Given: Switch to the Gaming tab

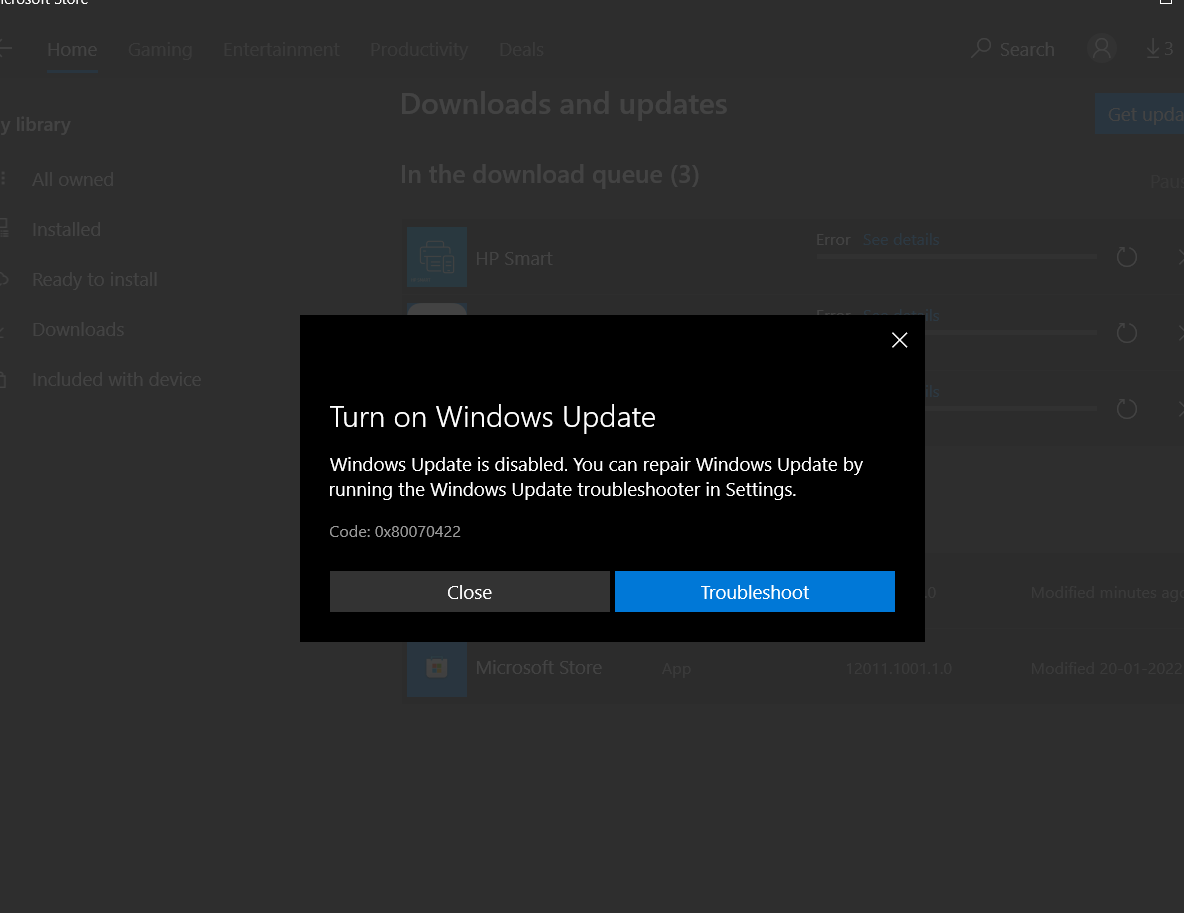Looking at the screenshot, I should pos(160,49).
